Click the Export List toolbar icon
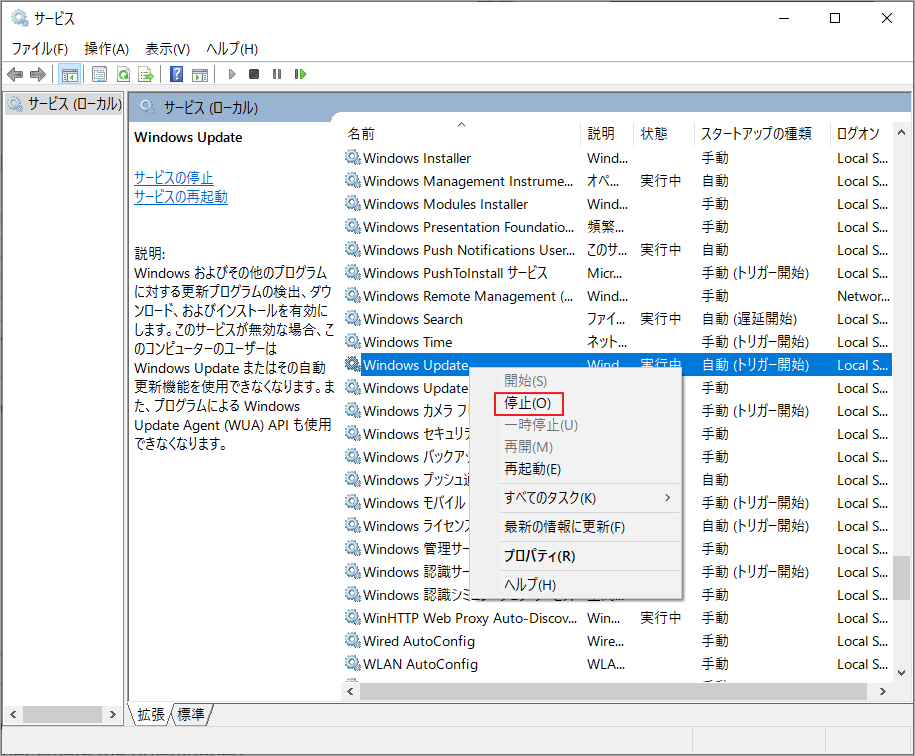The width and height of the screenshot is (915, 756). (146, 74)
